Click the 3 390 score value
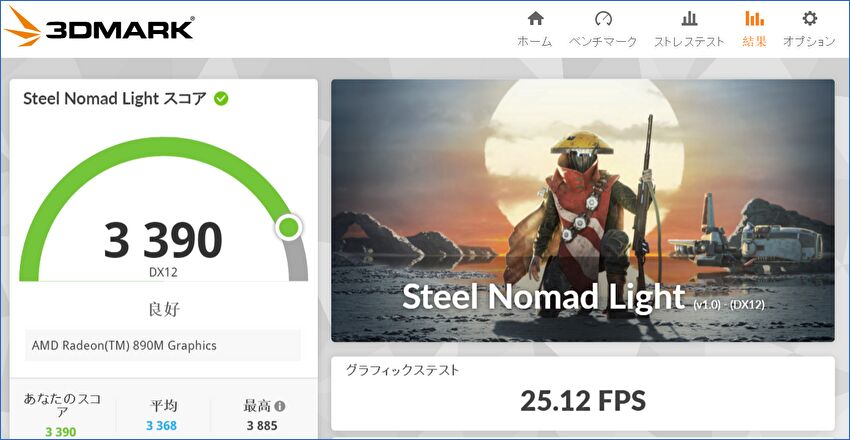This screenshot has height=440, width=850. tap(163, 240)
